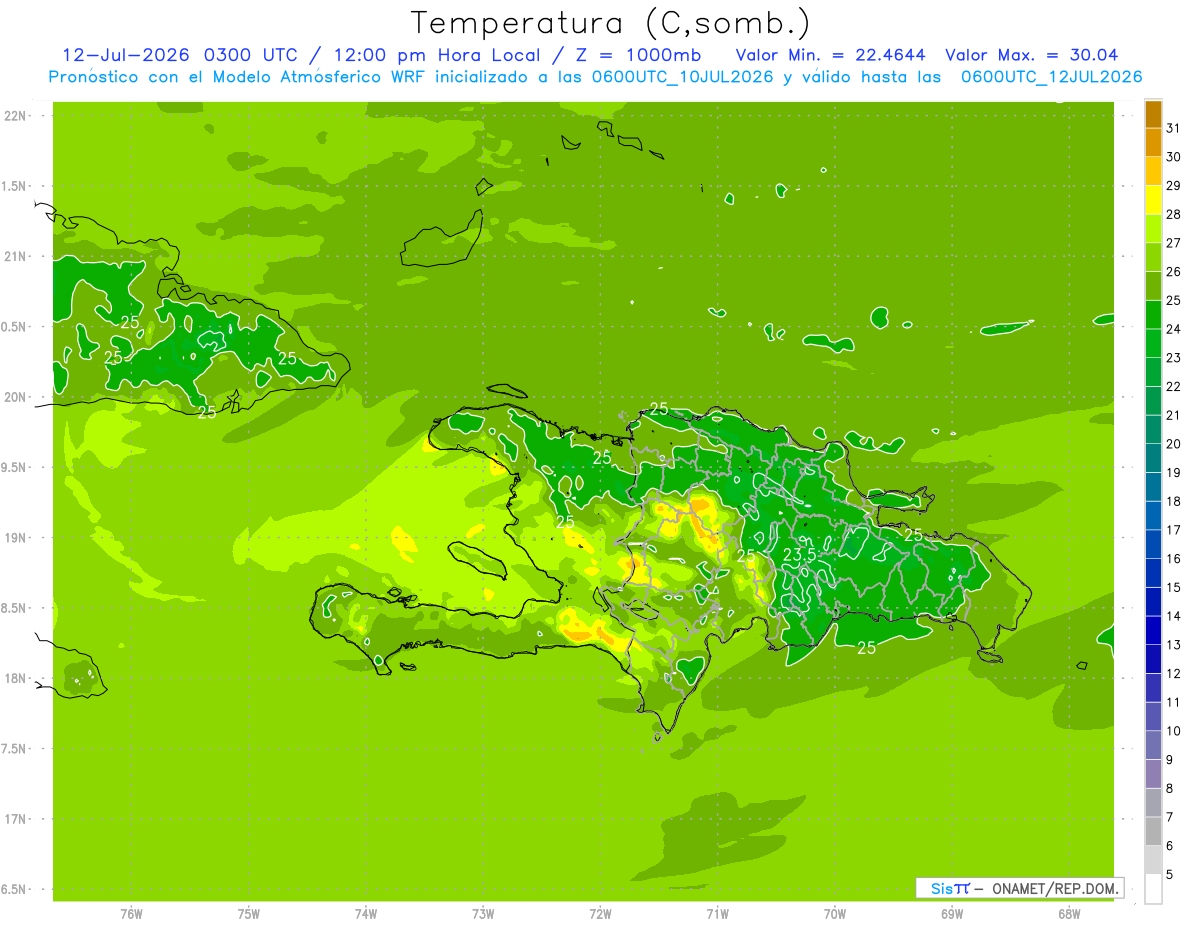Viewport: 1200px width, 927px height.
Task: Click the '71W' longitude axis label
Action: pyautogui.click(x=717, y=914)
